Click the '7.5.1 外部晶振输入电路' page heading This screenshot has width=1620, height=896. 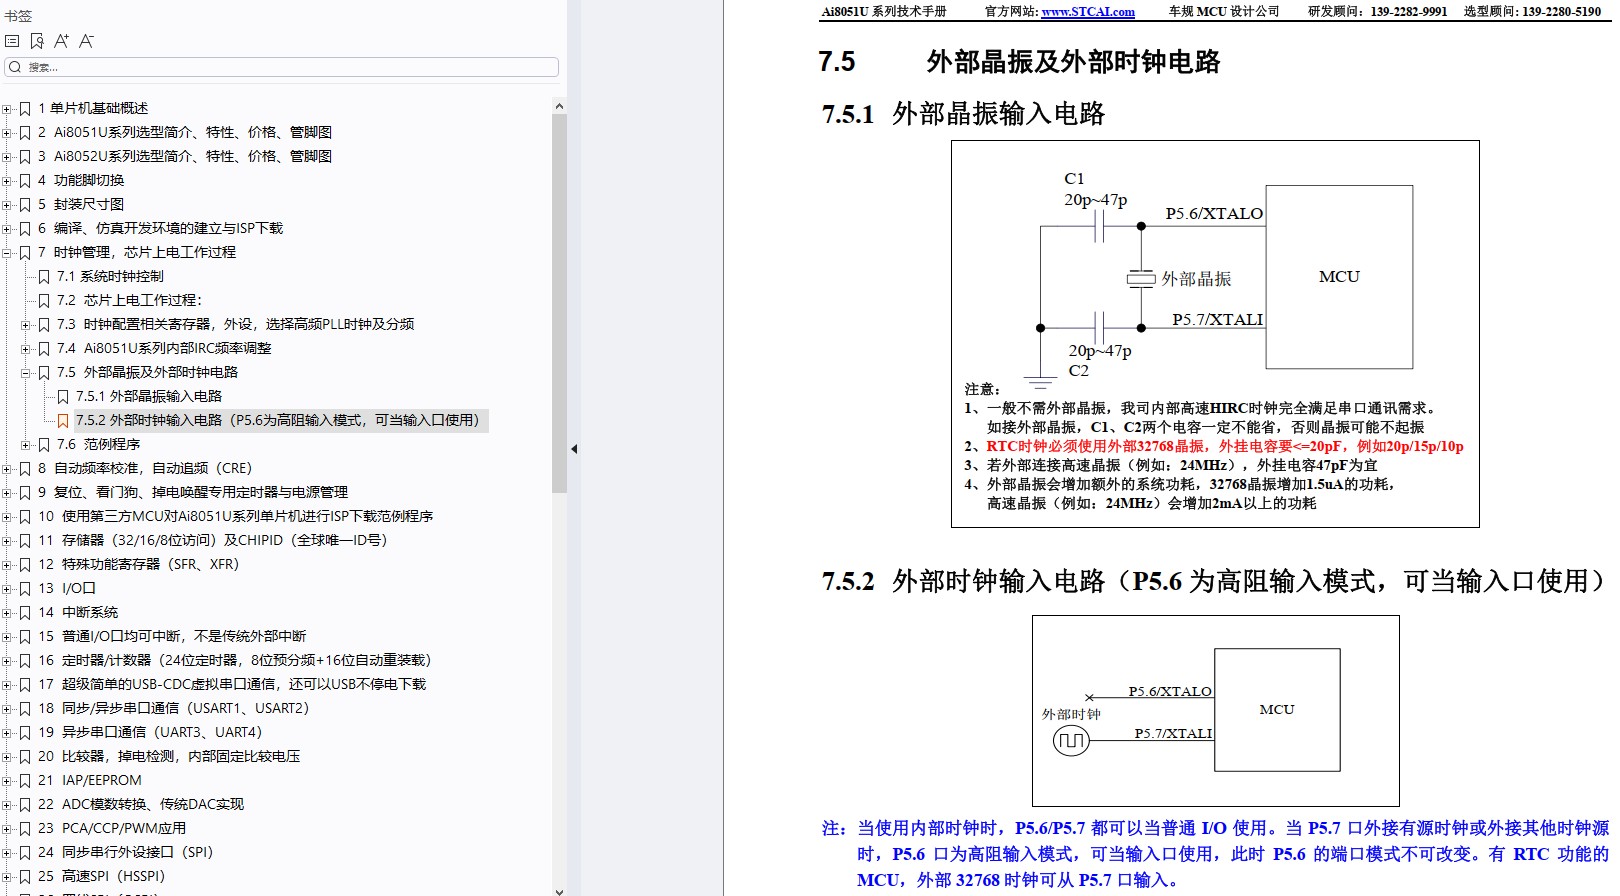pyautogui.click(x=963, y=114)
